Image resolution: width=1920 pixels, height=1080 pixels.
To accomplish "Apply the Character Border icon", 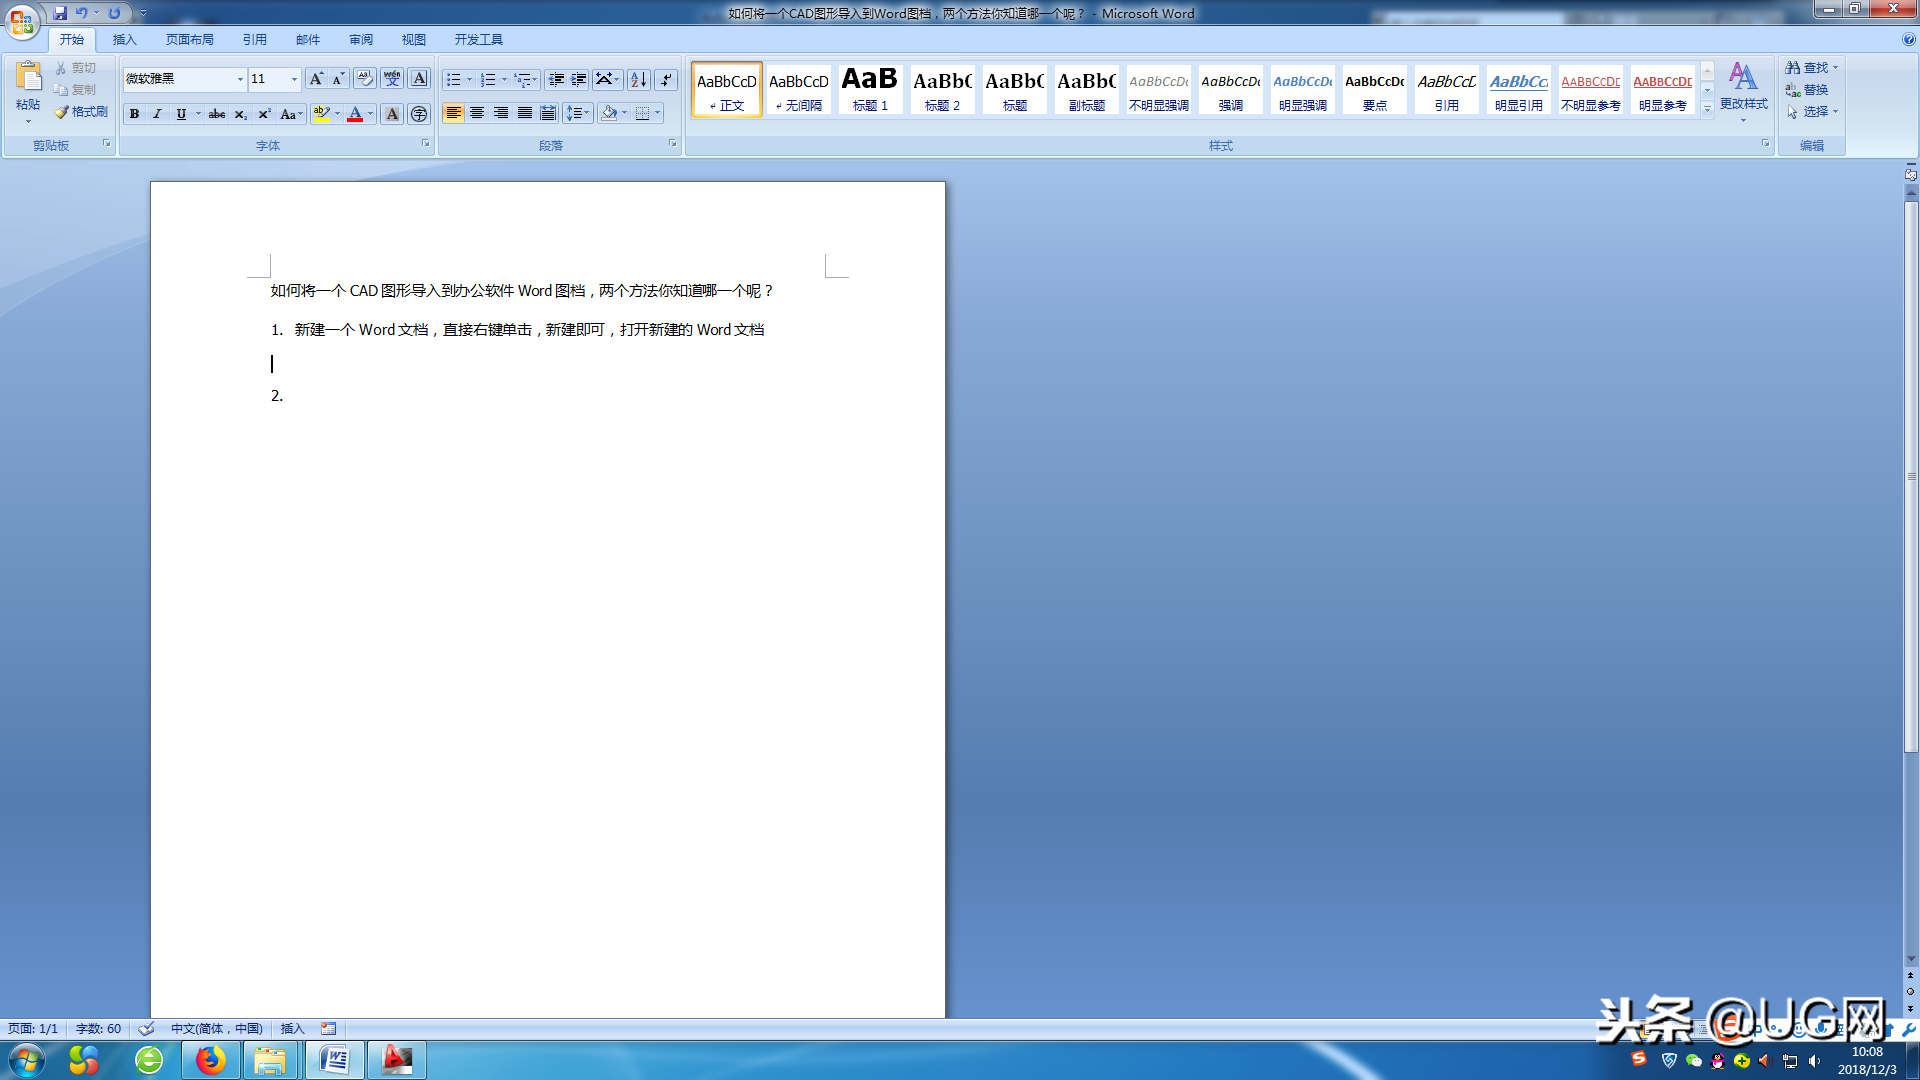I will [x=419, y=79].
